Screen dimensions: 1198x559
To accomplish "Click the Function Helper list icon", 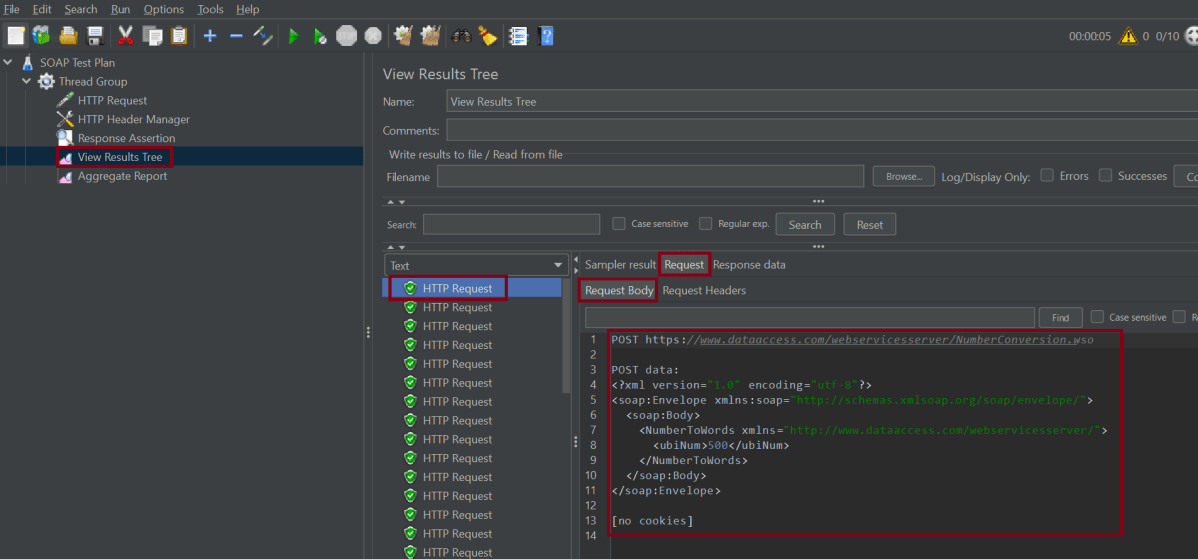I will pos(518,36).
